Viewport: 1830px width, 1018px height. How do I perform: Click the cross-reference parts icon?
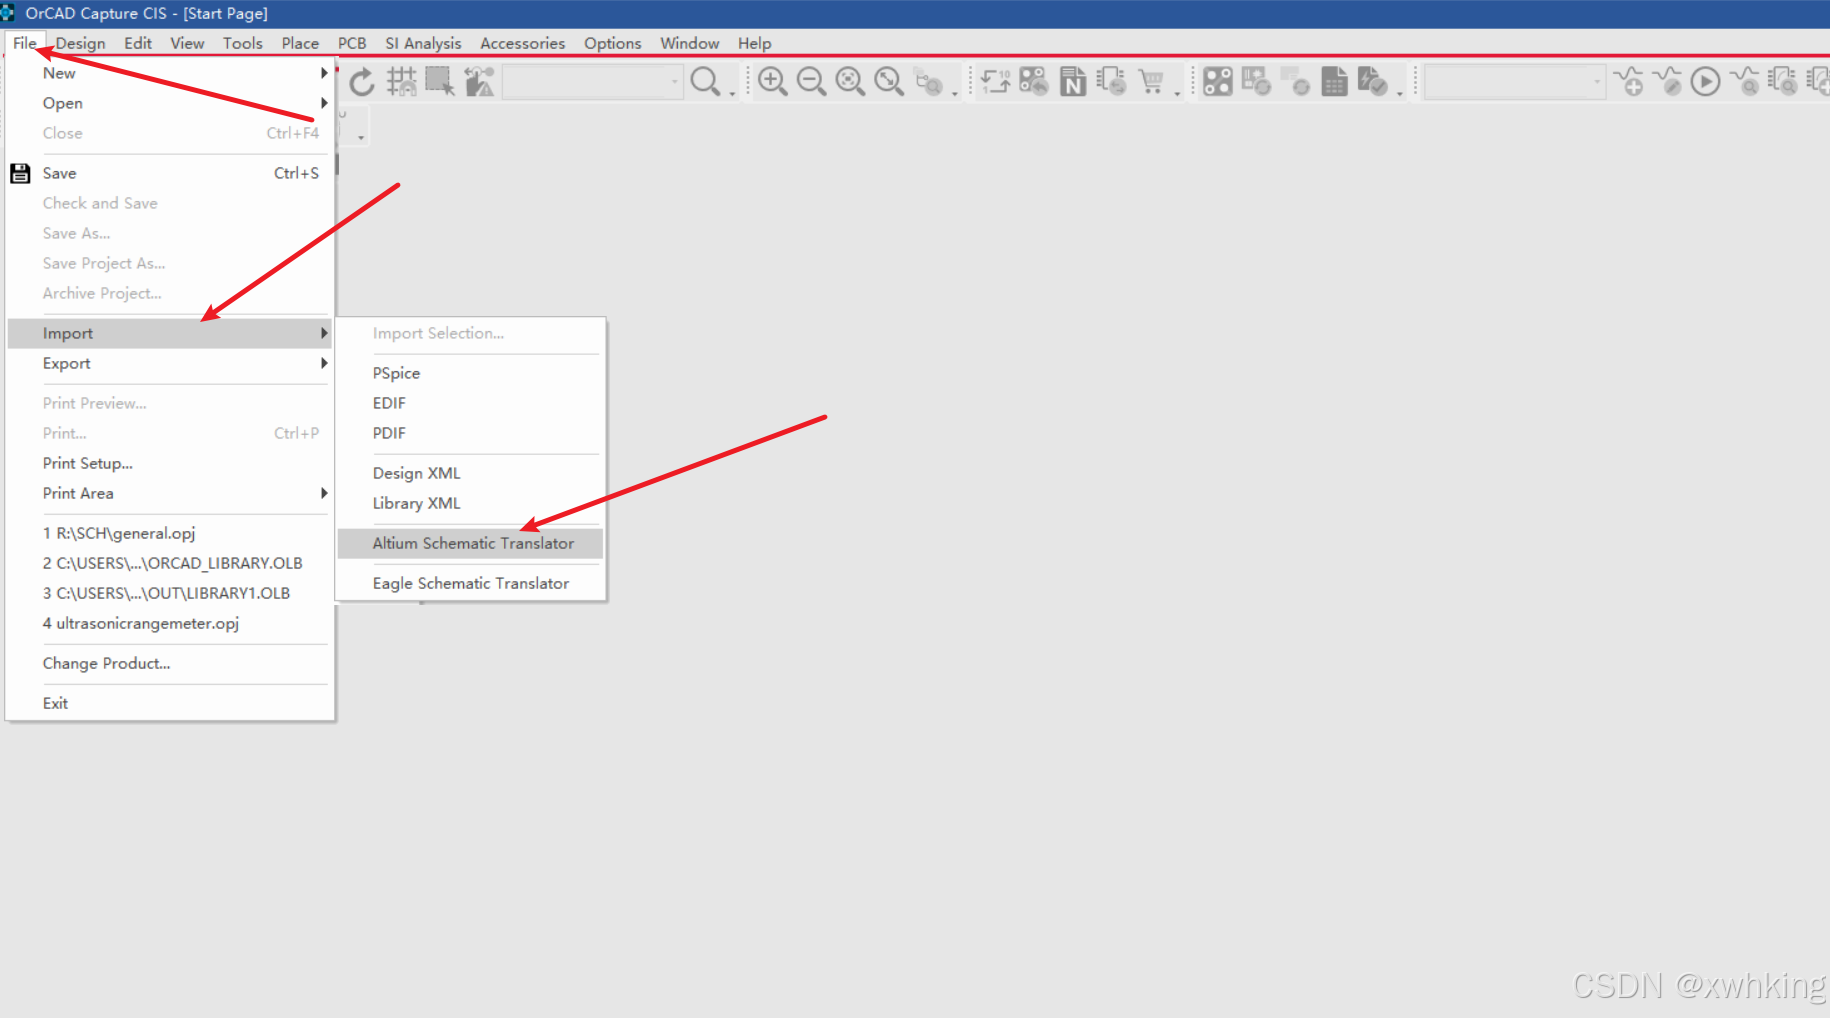tap(1112, 81)
